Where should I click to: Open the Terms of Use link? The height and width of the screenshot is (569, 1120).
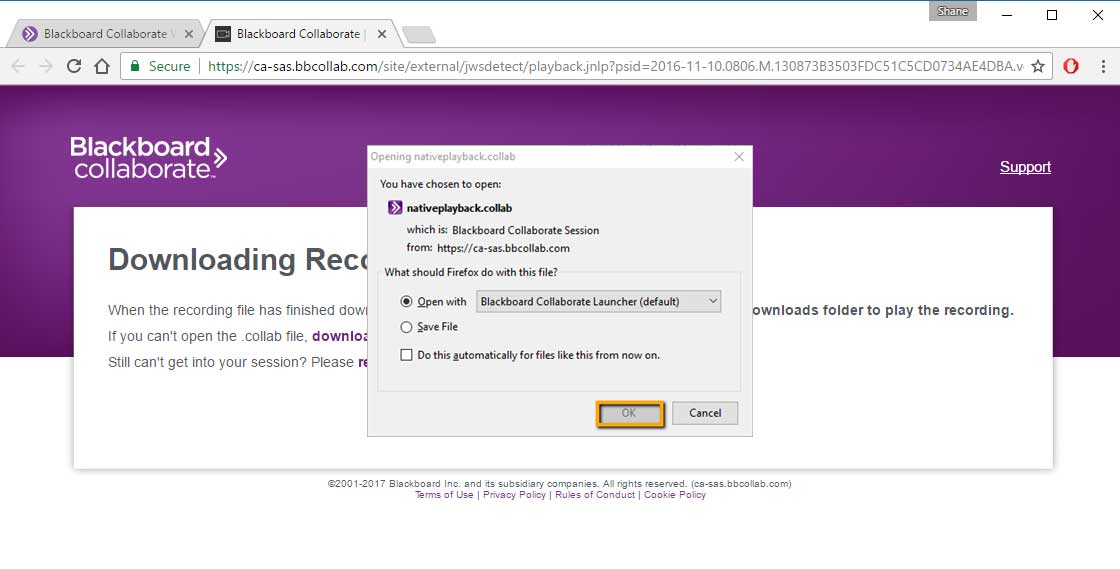[444, 495]
